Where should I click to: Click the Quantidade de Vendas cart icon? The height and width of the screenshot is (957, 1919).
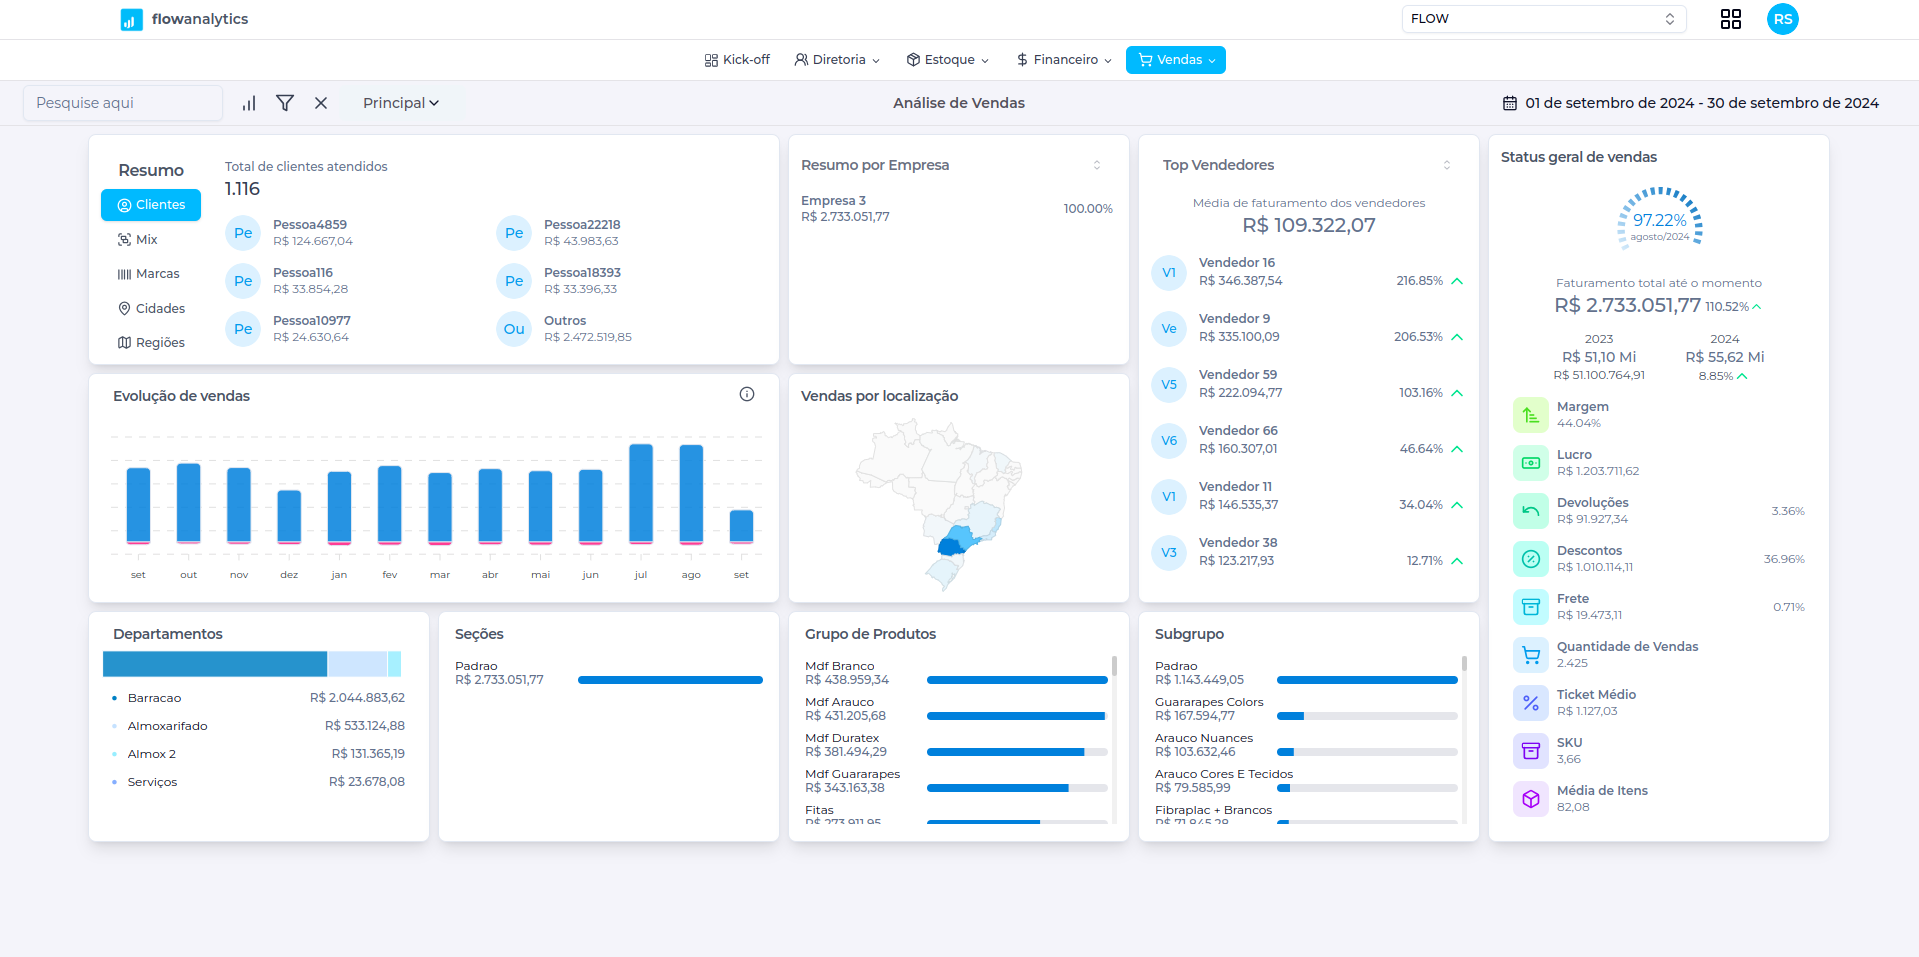click(x=1531, y=655)
